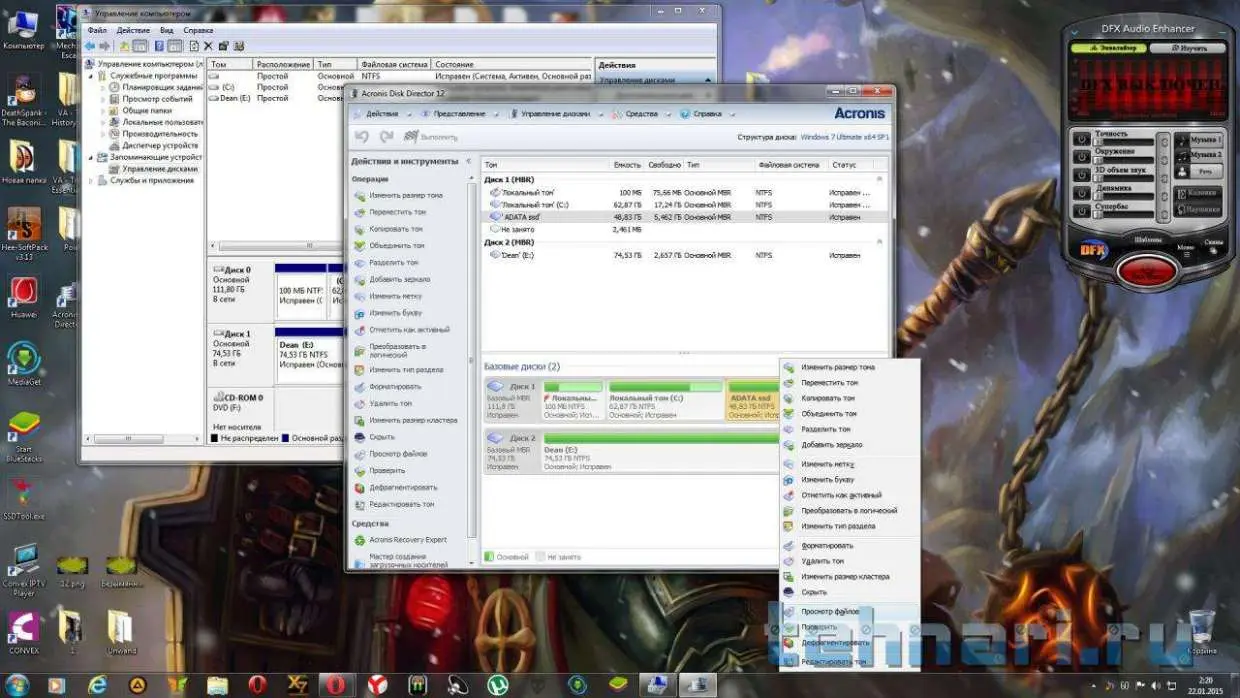
Task: Collapse the Диск 1 (MBR) group in the volume list
Action: click(x=879, y=180)
